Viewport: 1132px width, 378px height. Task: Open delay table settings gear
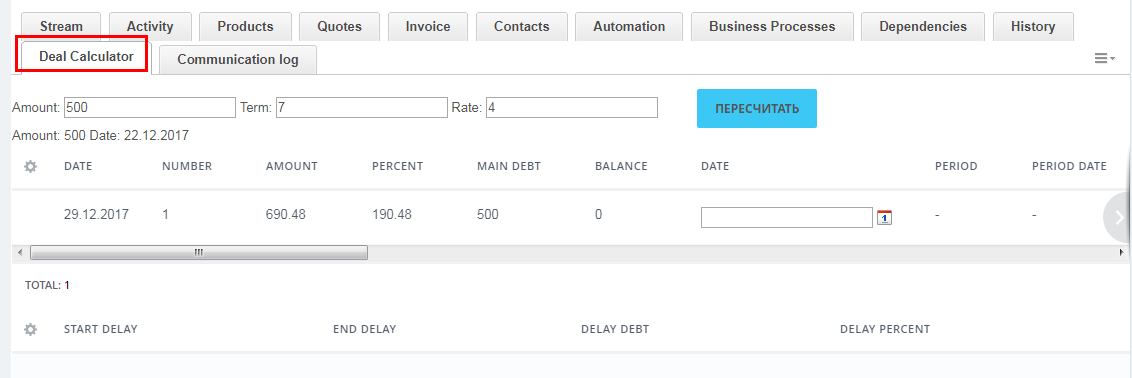tap(30, 330)
